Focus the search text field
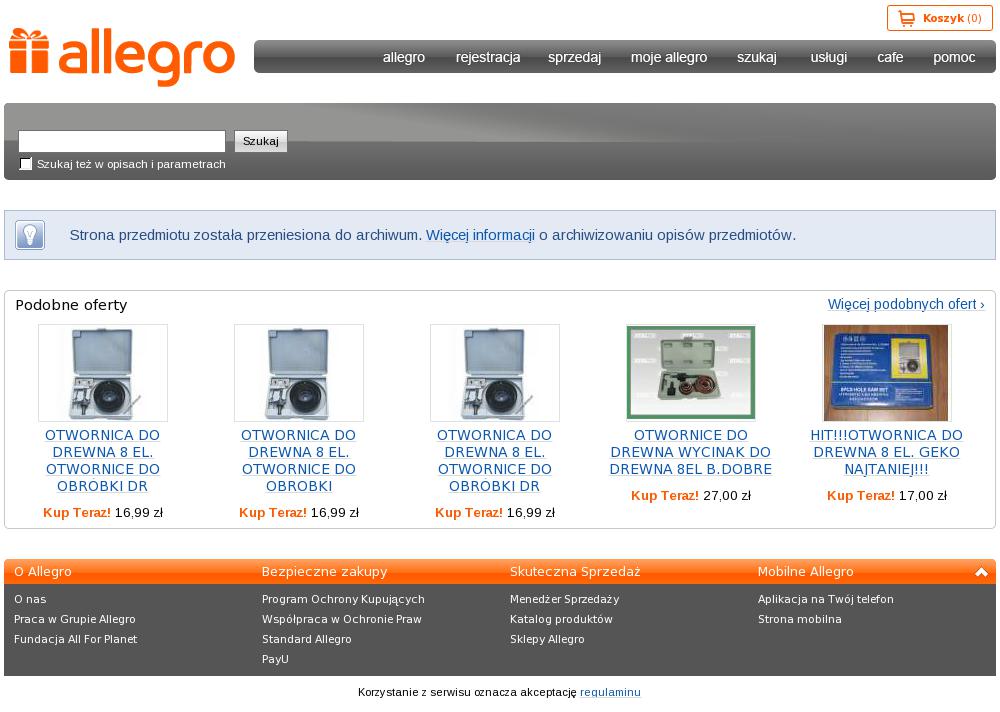Image resolution: width=1000 pixels, height=712 pixels. (122, 141)
